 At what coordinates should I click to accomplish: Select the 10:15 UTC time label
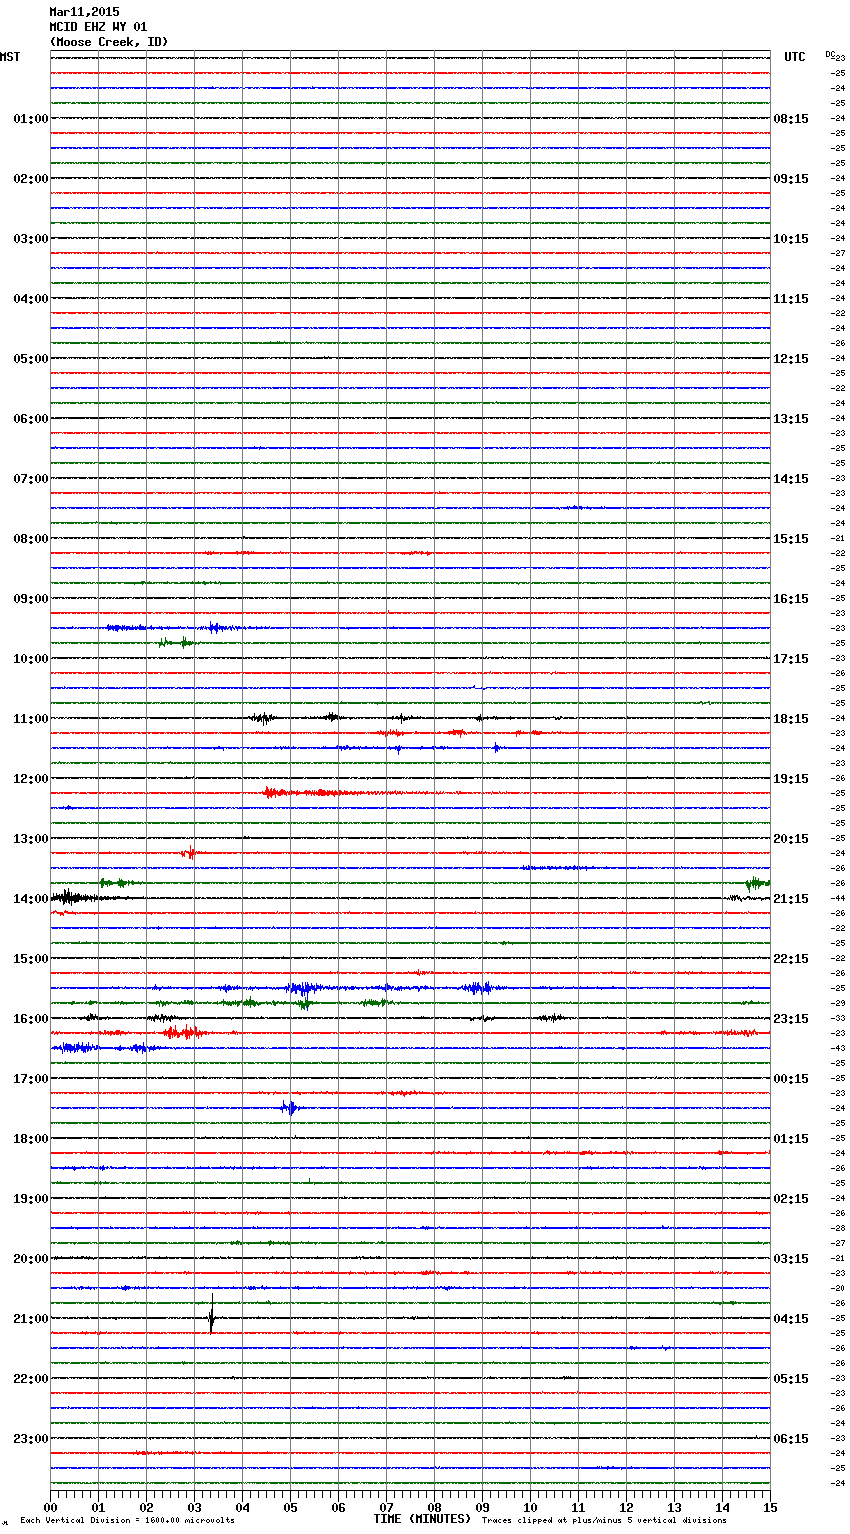[x=791, y=239]
